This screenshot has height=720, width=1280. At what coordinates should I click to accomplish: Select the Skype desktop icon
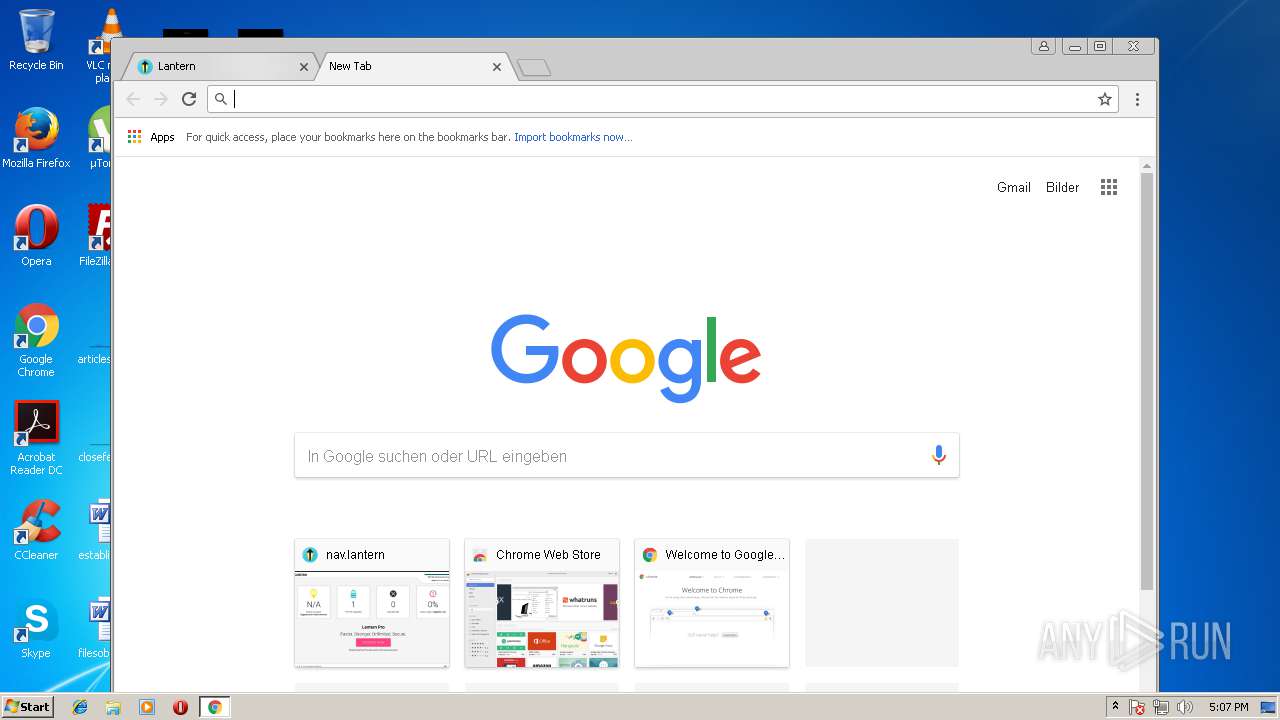click(x=36, y=628)
